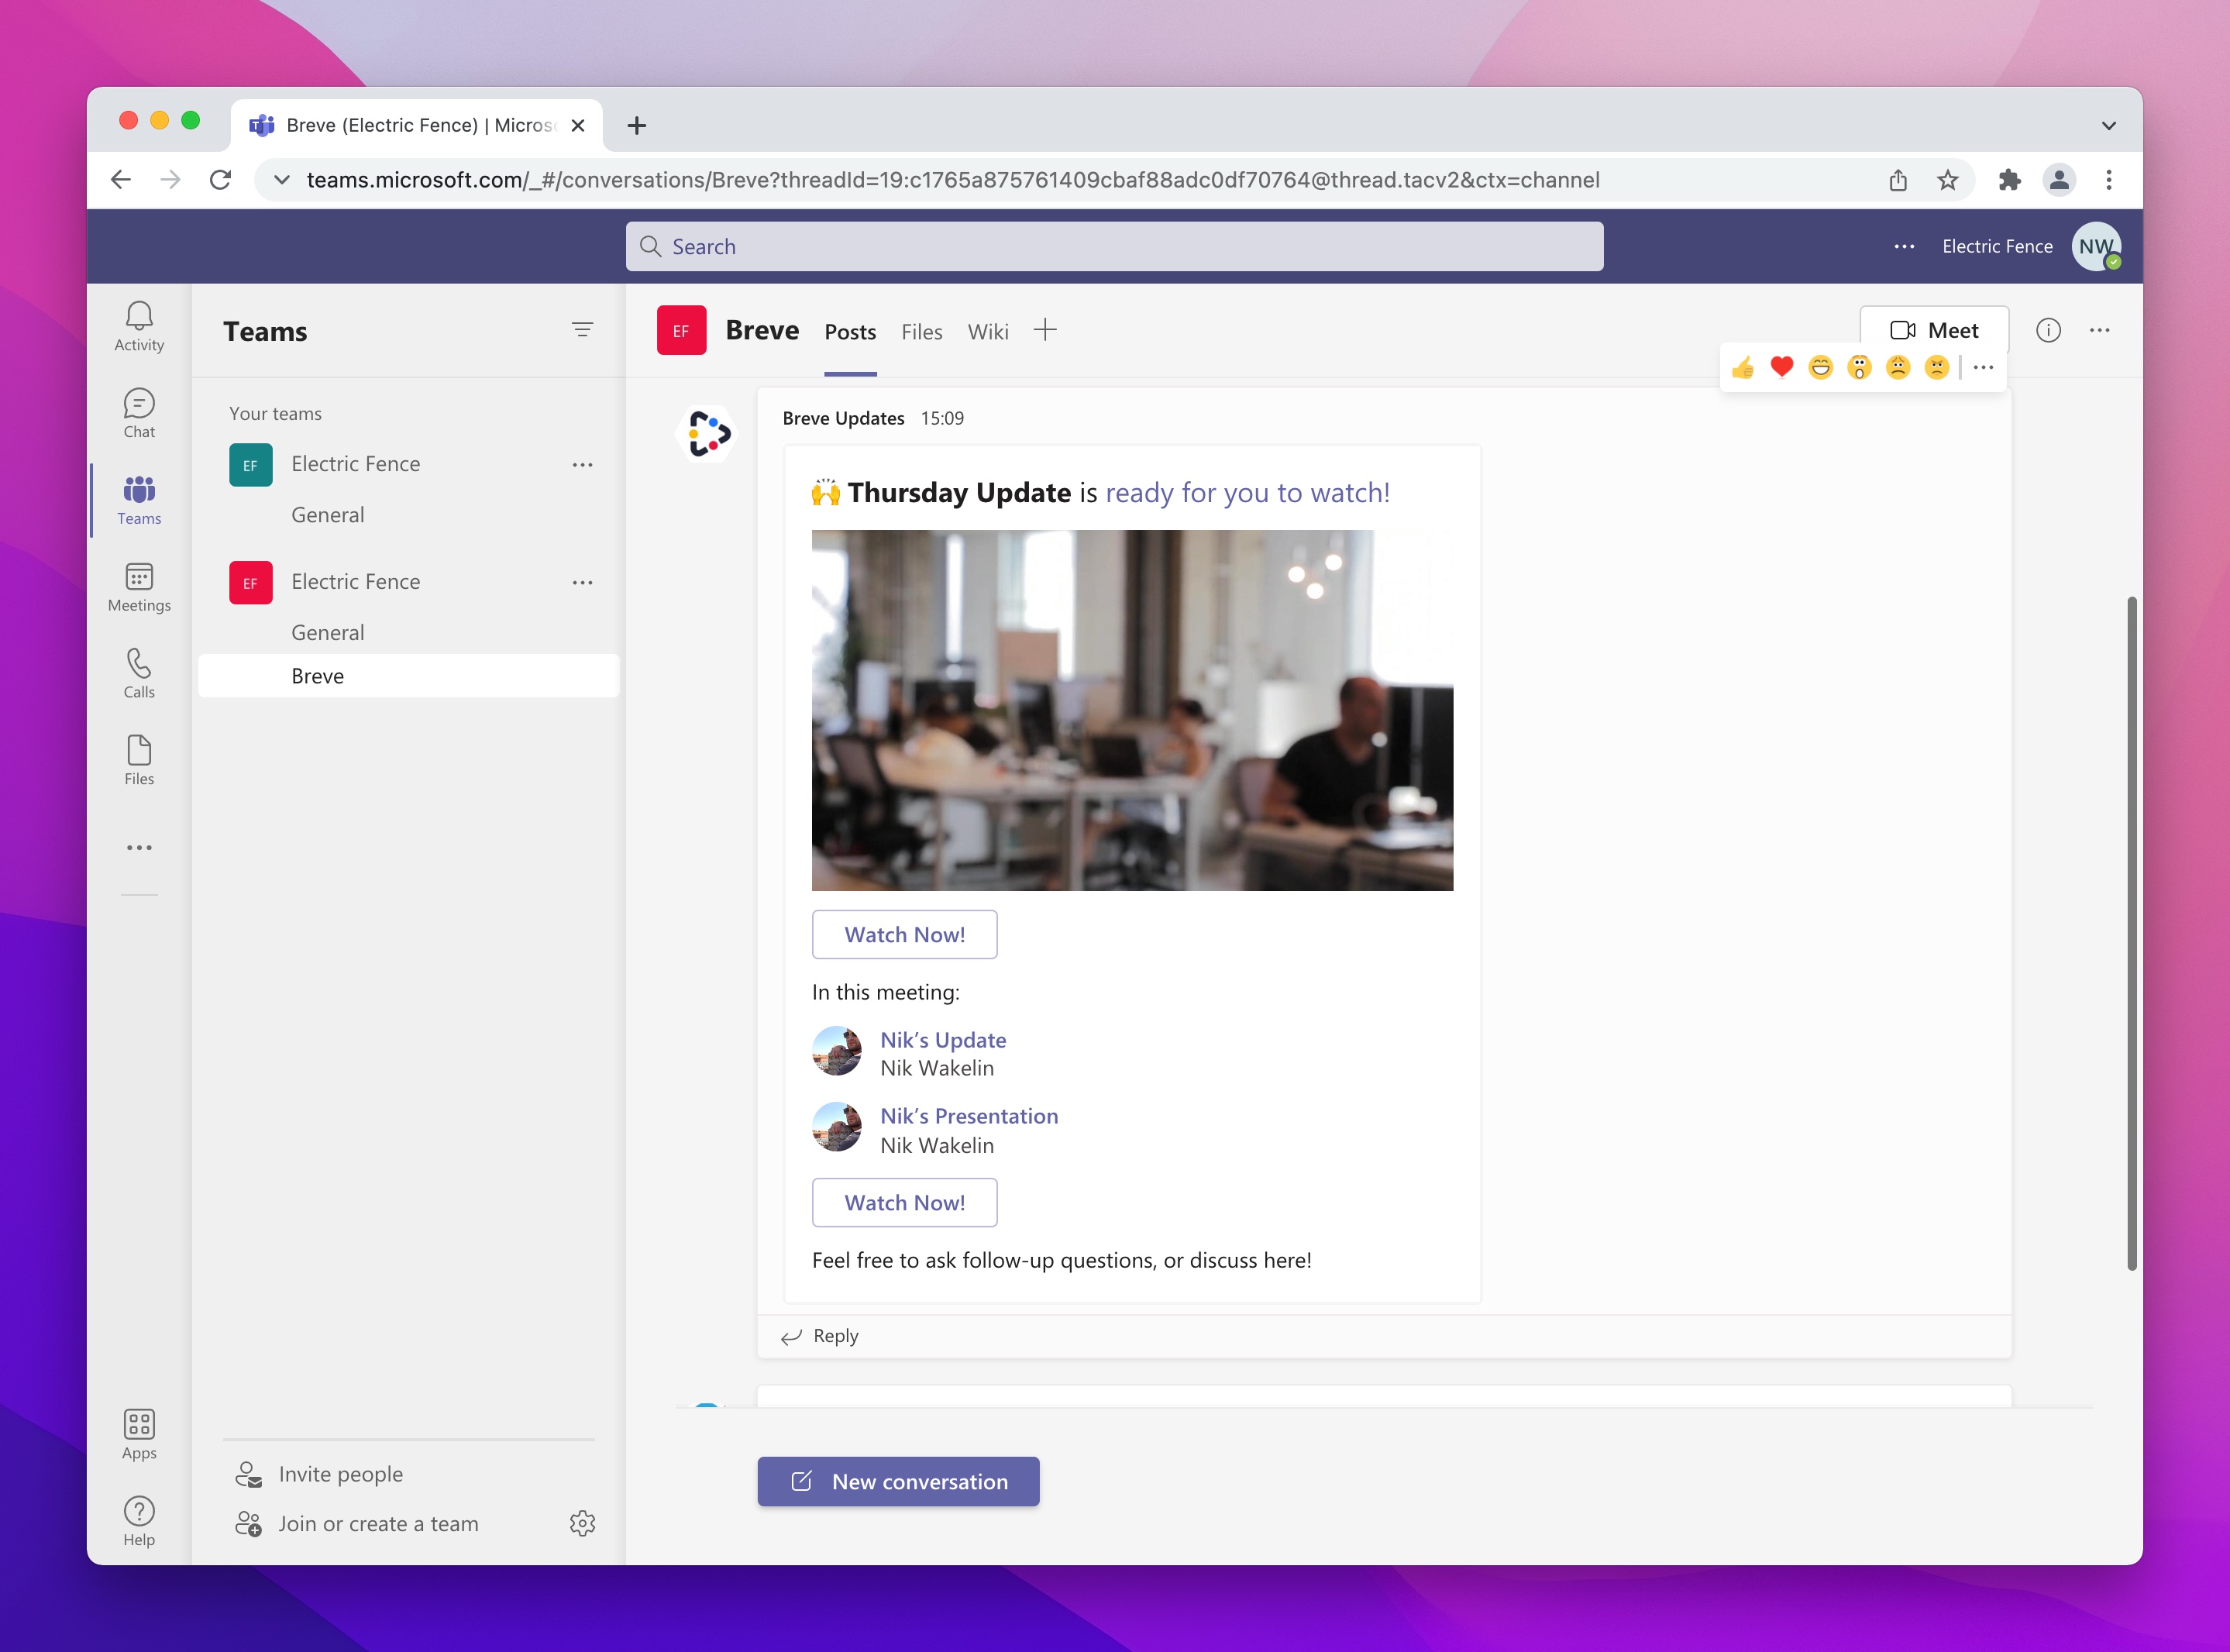Open the Nik's Presentation link
The width and height of the screenshot is (2230, 1652).
(x=969, y=1116)
